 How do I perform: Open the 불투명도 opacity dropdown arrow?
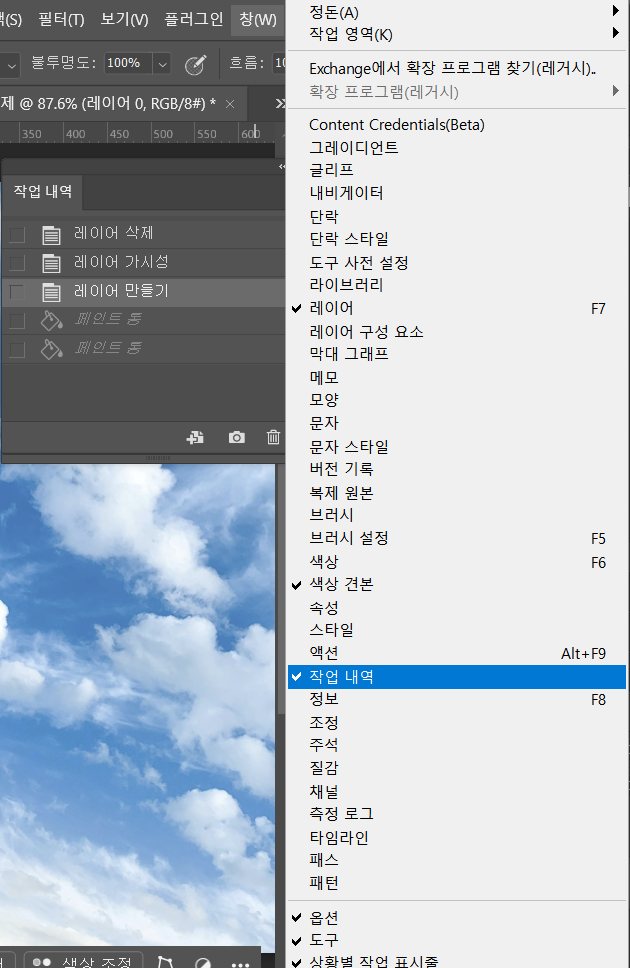click(162, 64)
